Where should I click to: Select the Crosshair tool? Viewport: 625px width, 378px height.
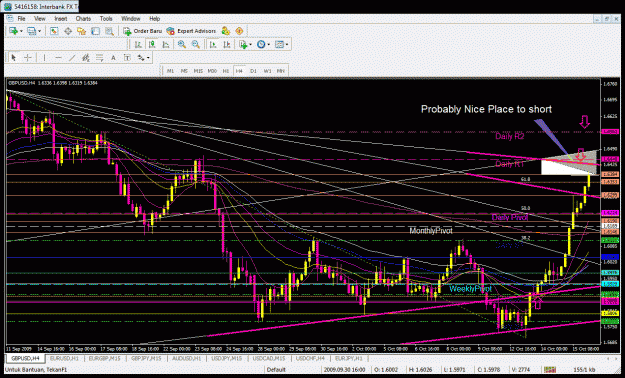click(28, 58)
